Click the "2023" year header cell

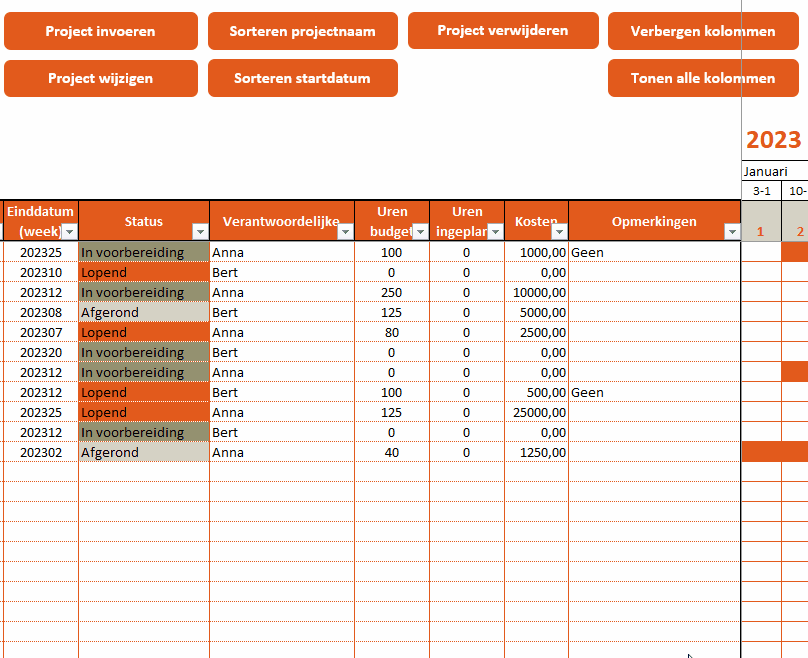(773, 140)
